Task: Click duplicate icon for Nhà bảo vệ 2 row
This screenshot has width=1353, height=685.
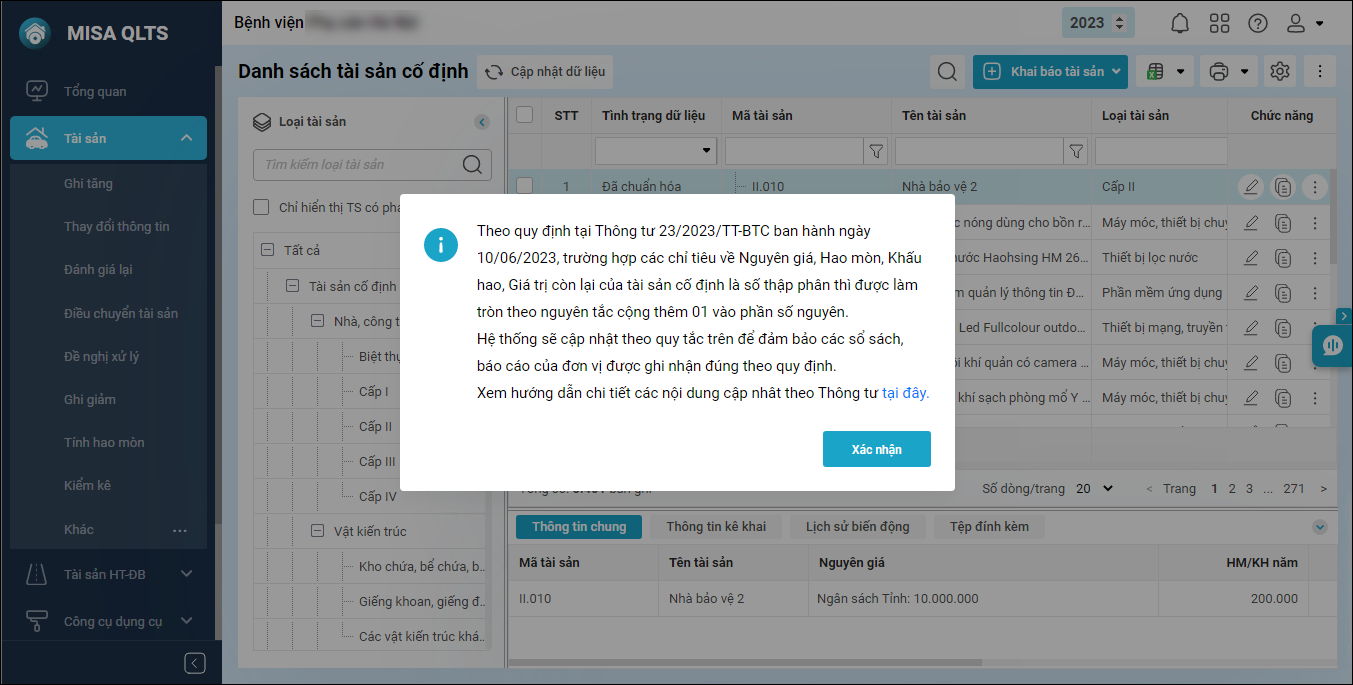Action: click(1283, 187)
